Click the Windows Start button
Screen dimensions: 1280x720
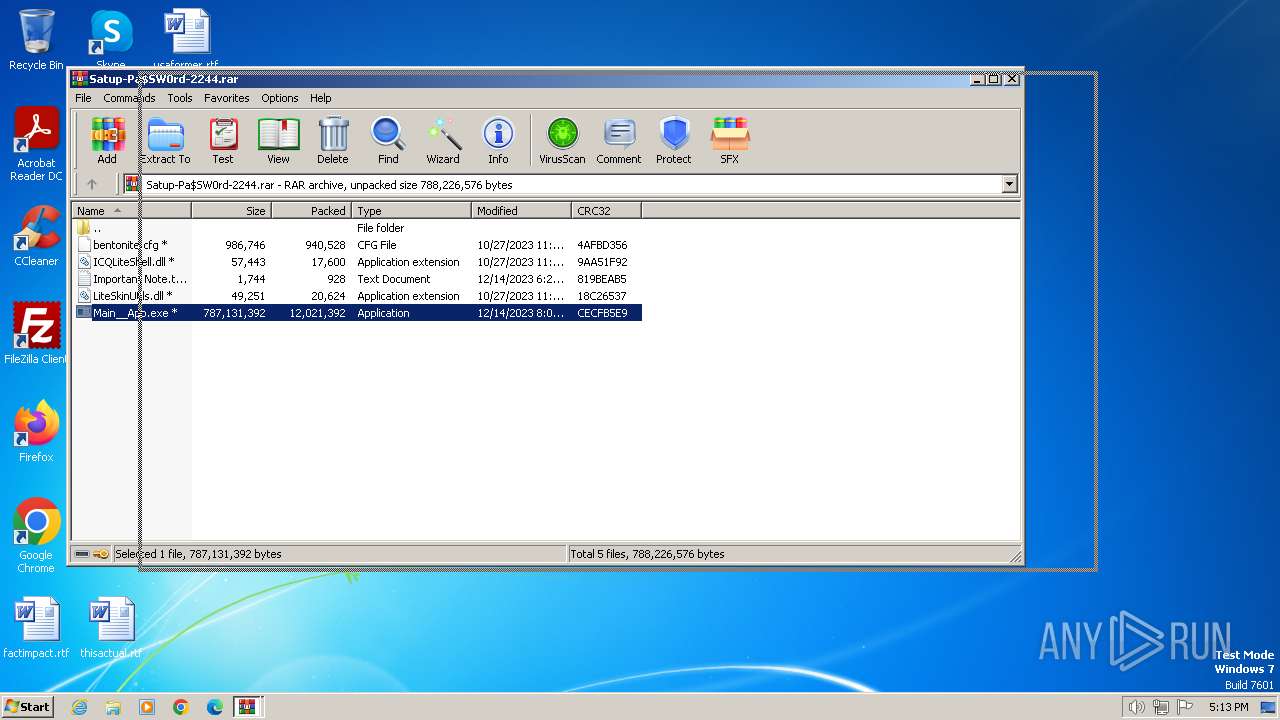28,707
